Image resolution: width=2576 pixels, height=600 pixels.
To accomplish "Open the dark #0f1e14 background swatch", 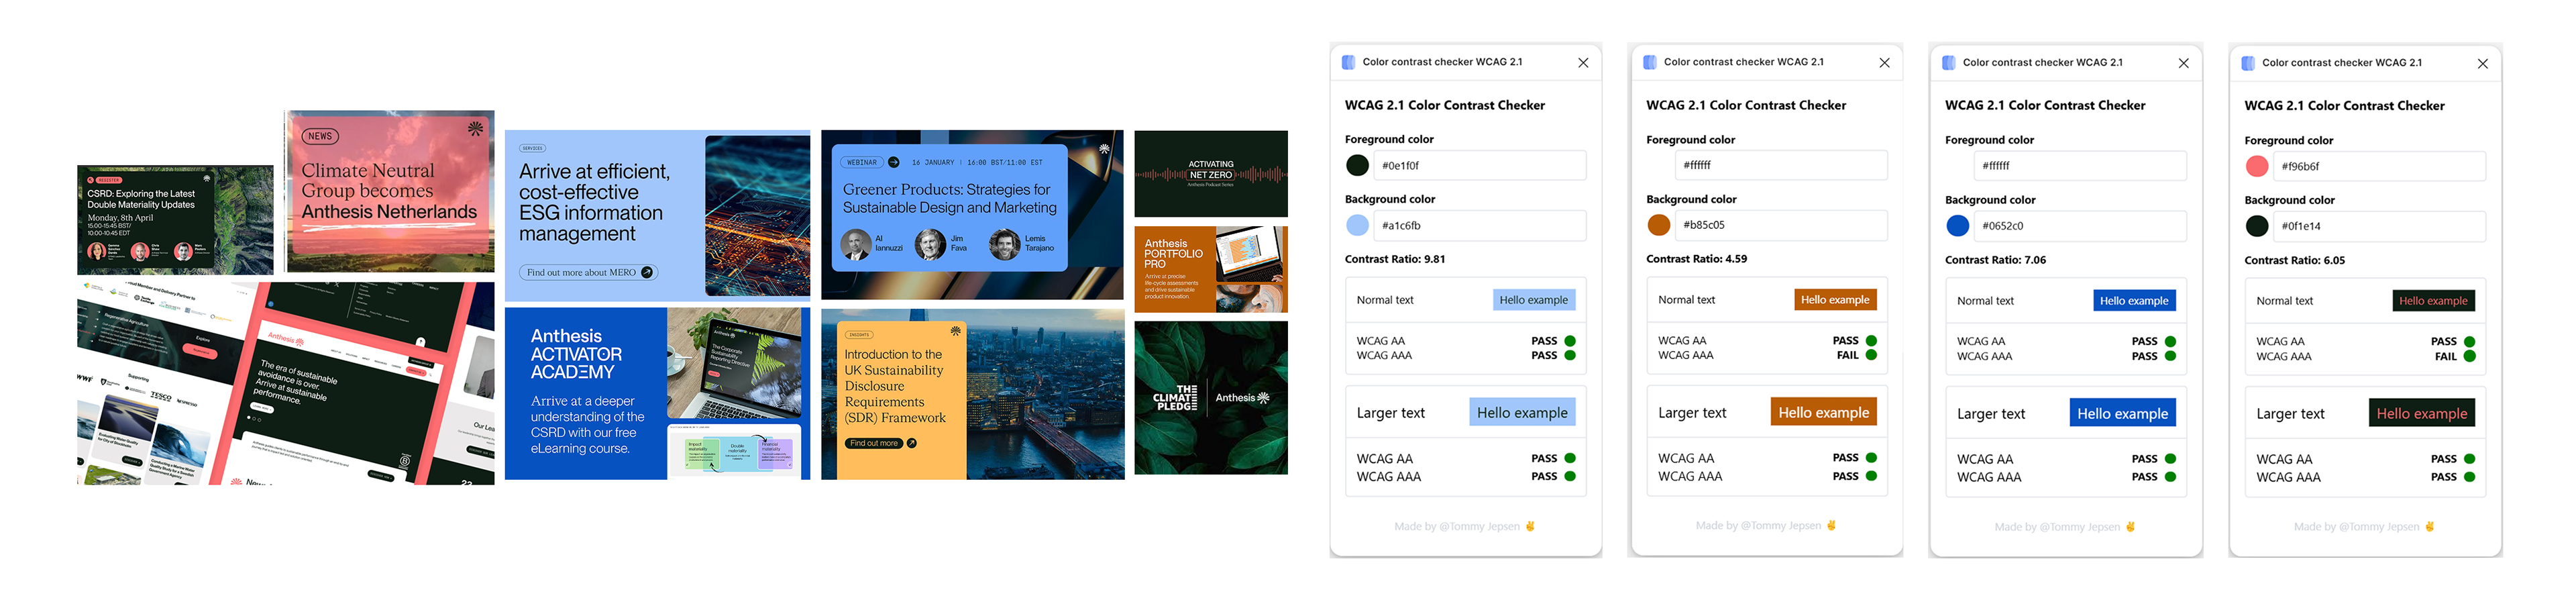I will click(2257, 226).
